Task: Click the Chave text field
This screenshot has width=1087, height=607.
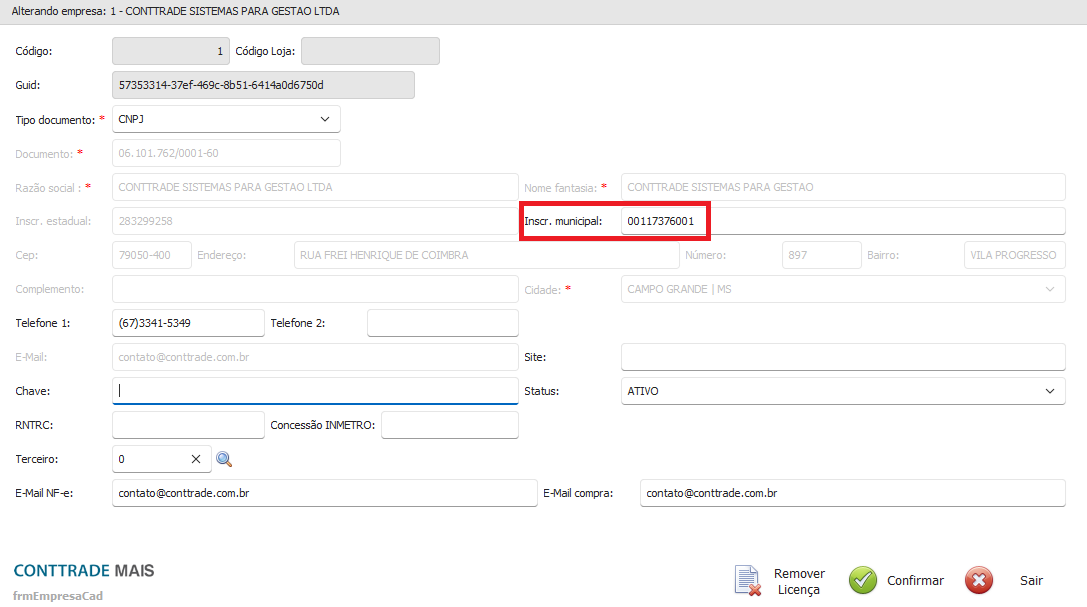Action: click(x=315, y=391)
